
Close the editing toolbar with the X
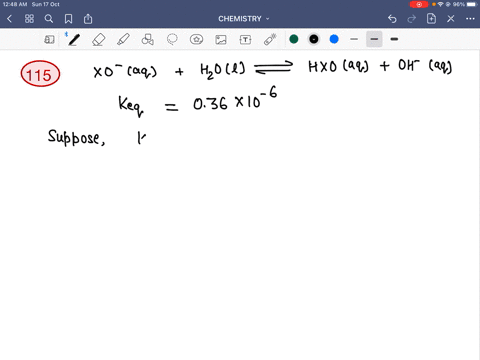(451, 19)
